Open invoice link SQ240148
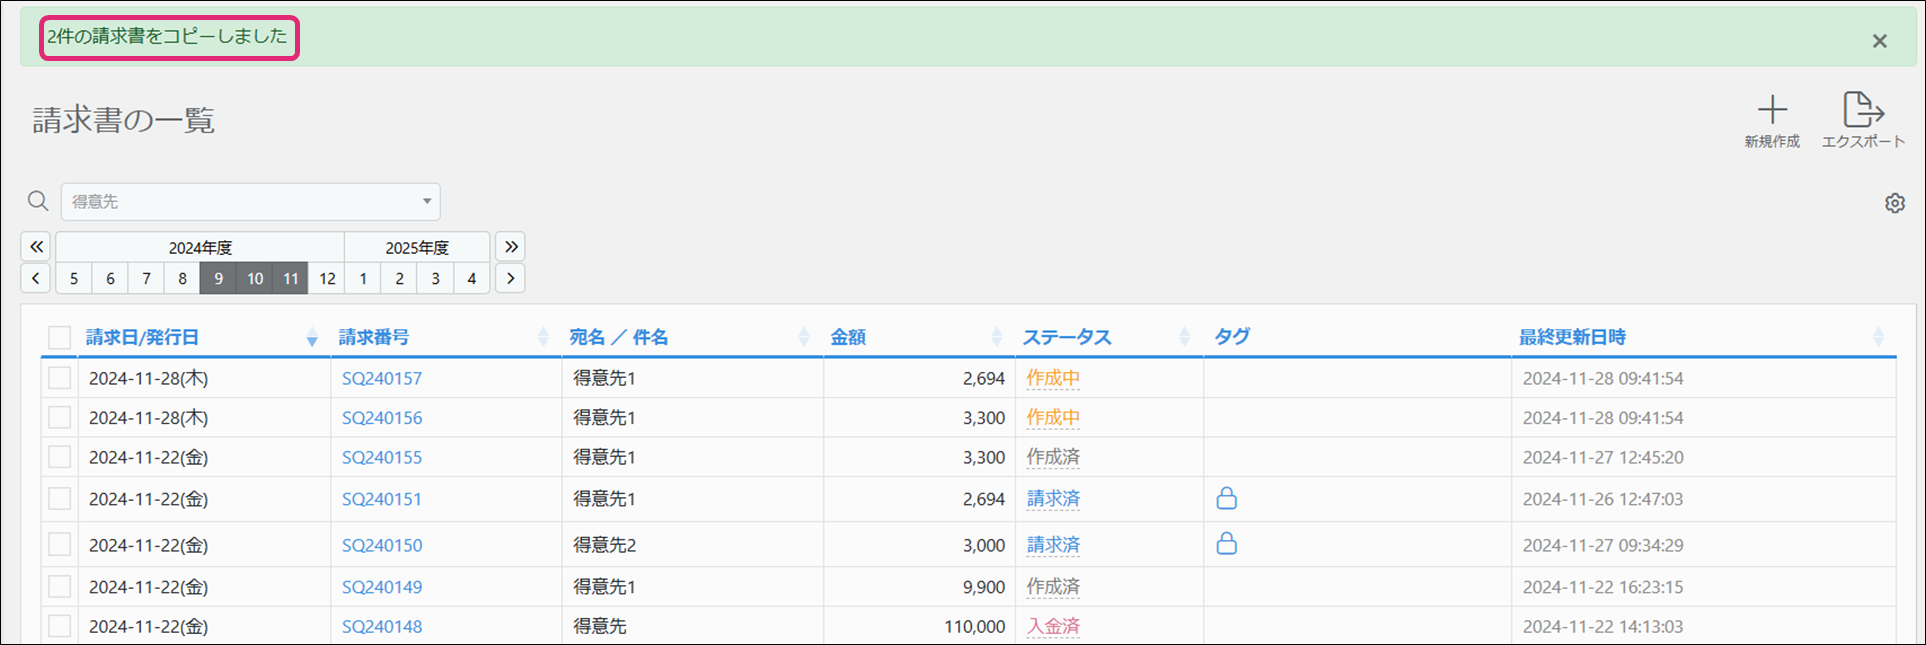Viewport: 1926px width, 645px height. (x=382, y=627)
